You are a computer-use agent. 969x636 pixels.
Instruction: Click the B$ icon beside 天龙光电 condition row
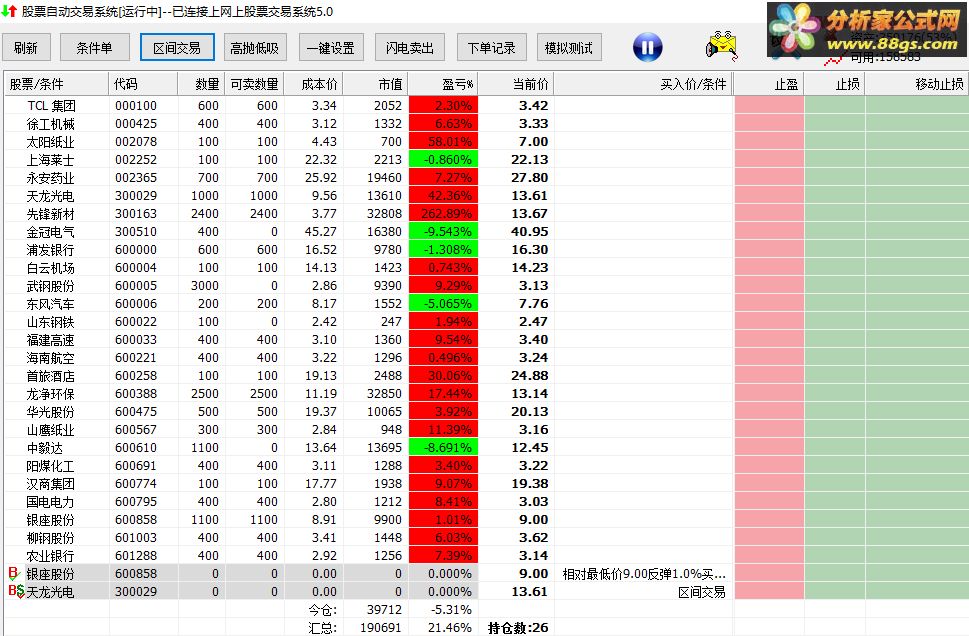(x=16, y=591)
